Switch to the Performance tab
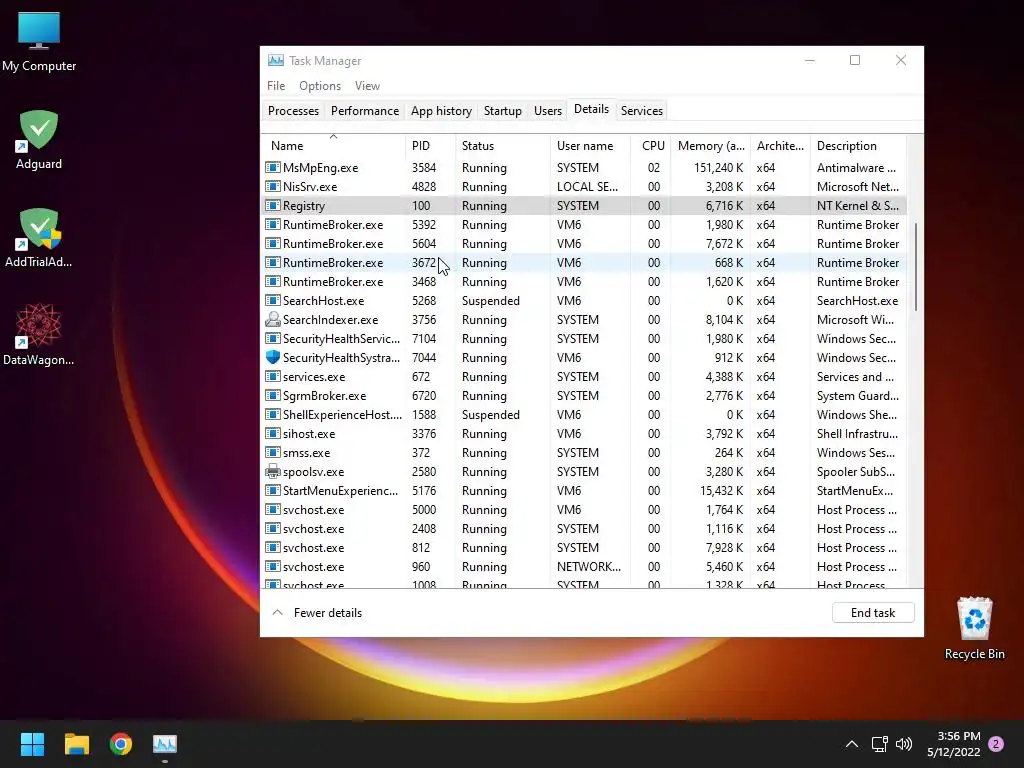Screen dimensions: 1024x768 tap(364, 110)
